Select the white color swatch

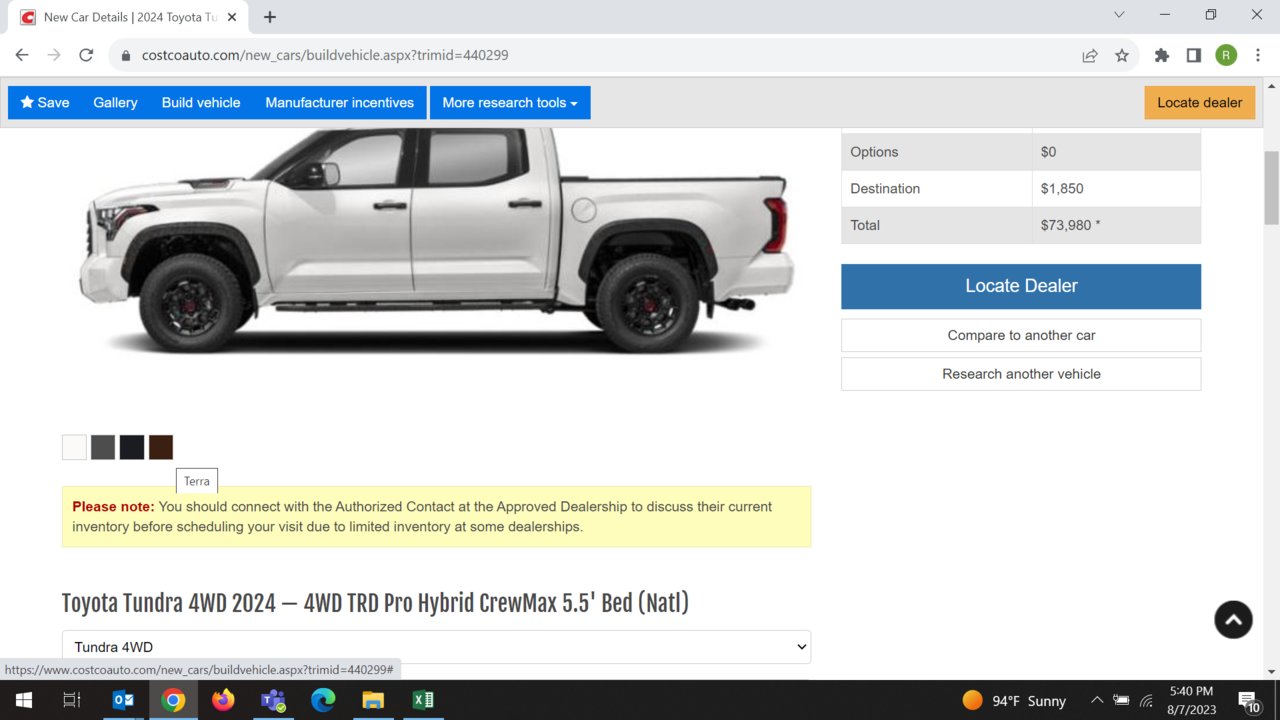pyautogui.click(x=74, y=447)
